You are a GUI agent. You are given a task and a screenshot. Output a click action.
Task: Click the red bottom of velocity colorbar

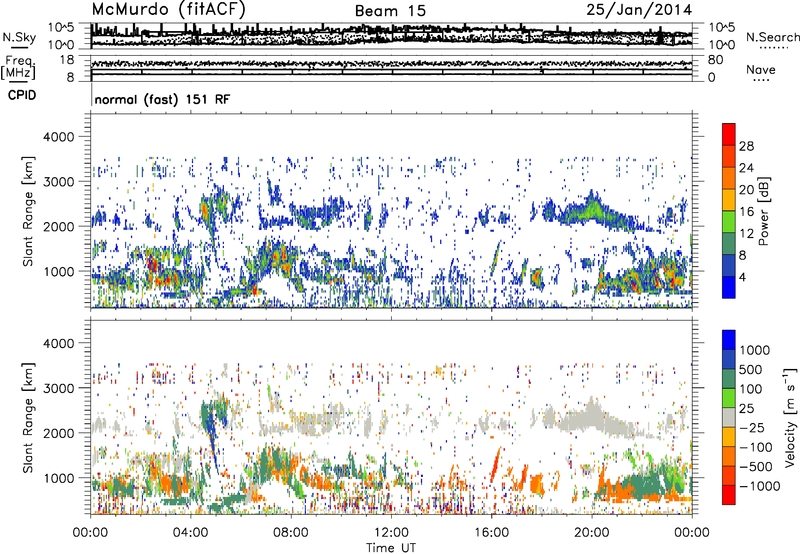click(x=729, y=495)
